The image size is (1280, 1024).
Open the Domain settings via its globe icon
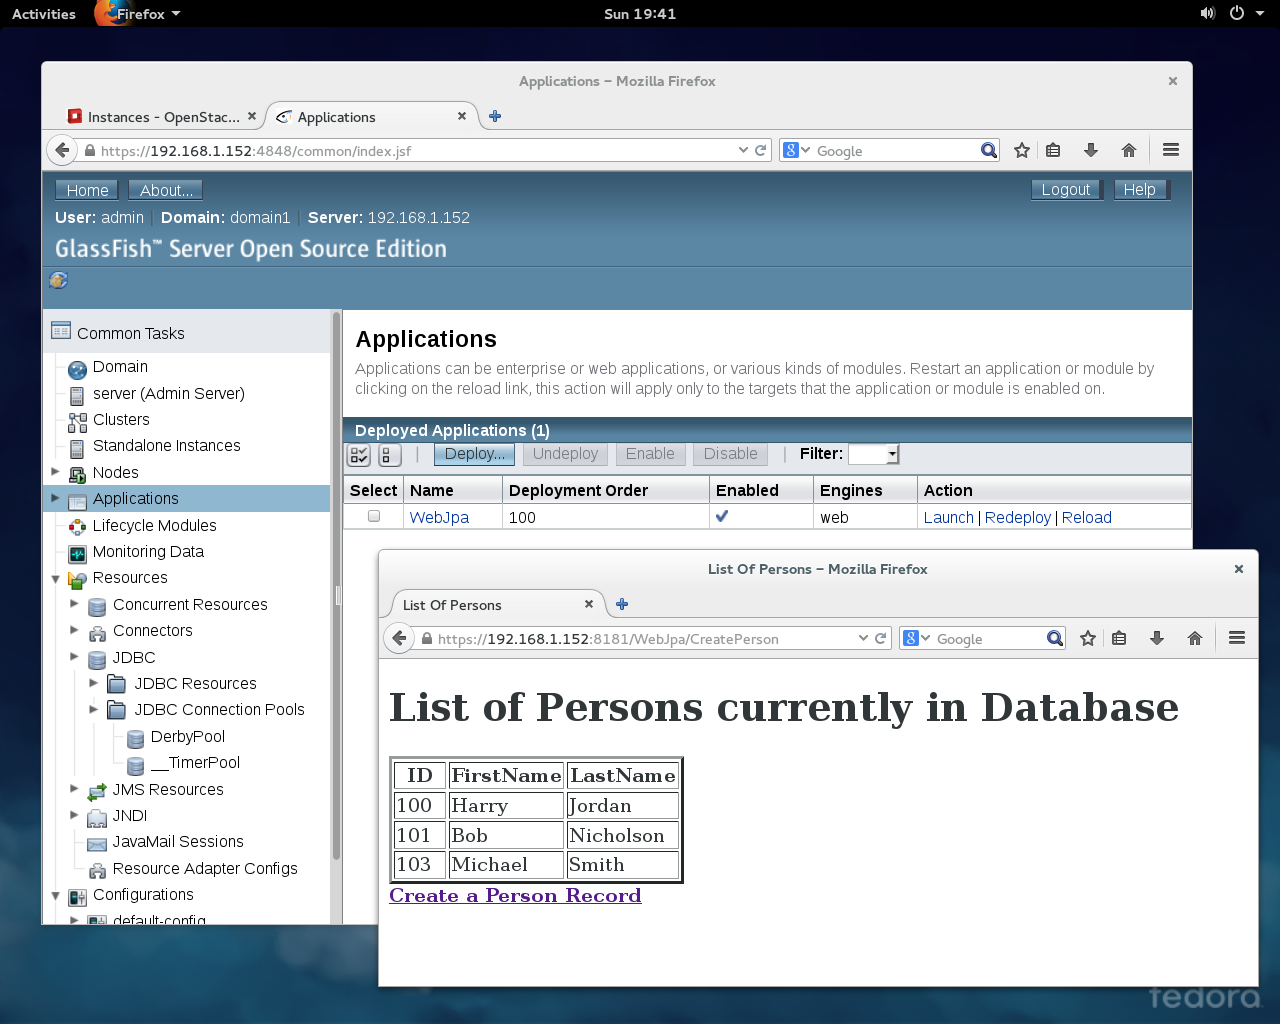click(77, 368)
